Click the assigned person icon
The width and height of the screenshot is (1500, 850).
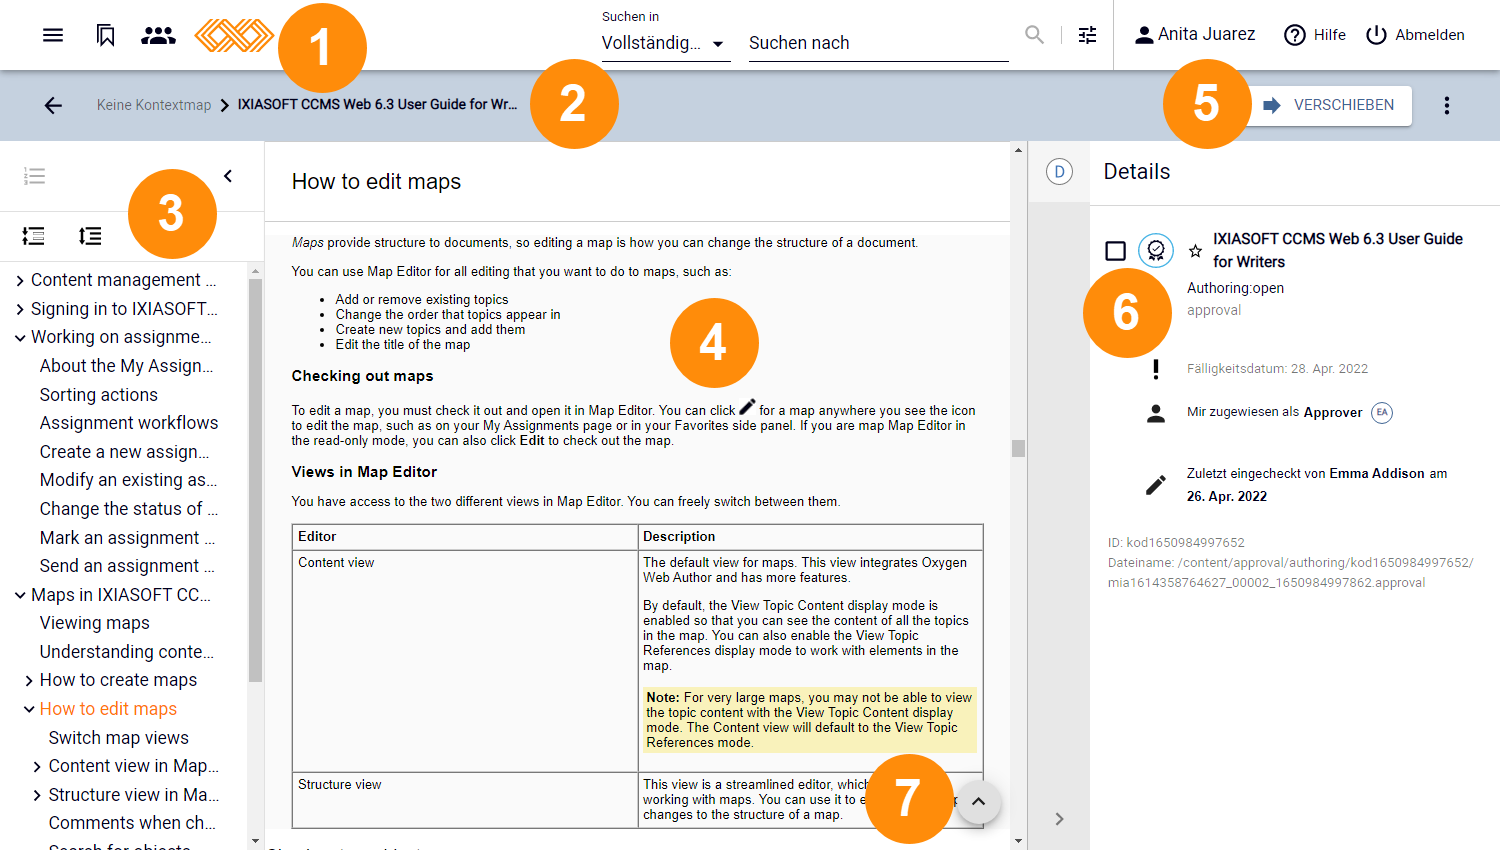[1156, 413]
